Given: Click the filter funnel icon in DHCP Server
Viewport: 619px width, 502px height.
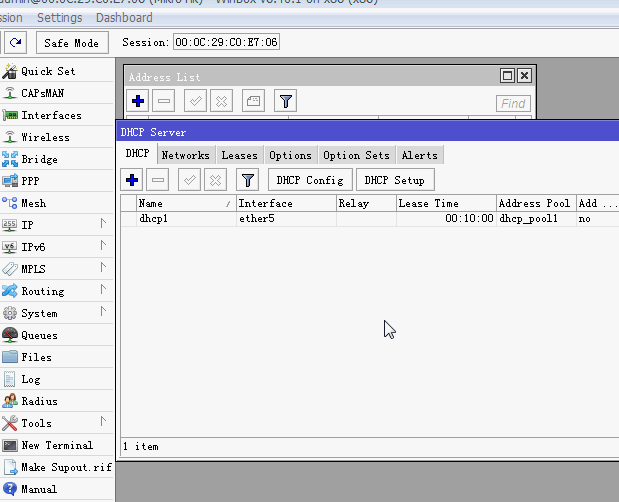Looking at the screenshot, I should 247,180.
